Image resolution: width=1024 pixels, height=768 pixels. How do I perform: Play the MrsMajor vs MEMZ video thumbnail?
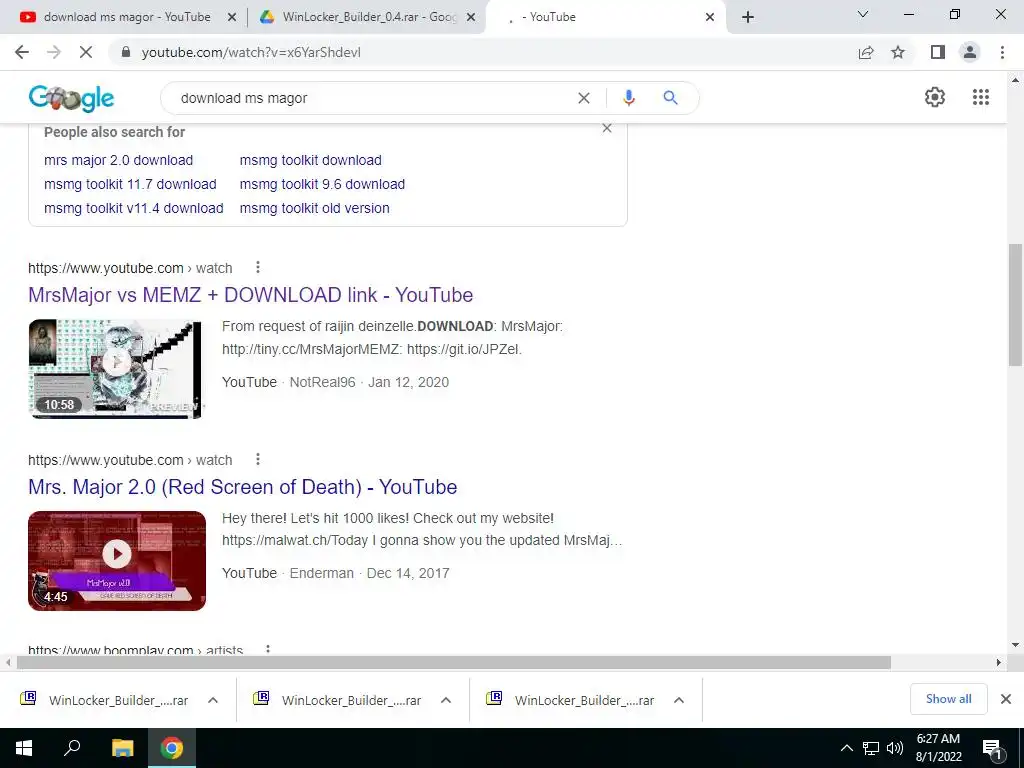(116, 368)
